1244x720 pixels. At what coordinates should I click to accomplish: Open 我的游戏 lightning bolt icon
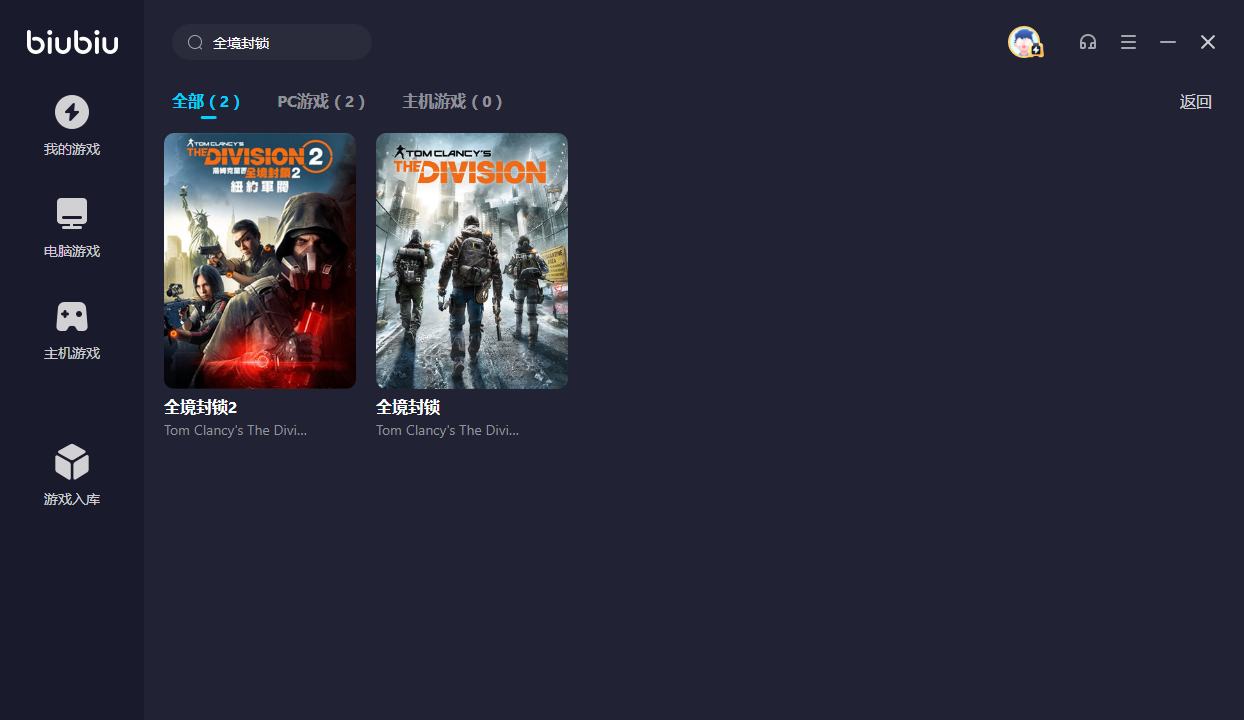(72, 112)
